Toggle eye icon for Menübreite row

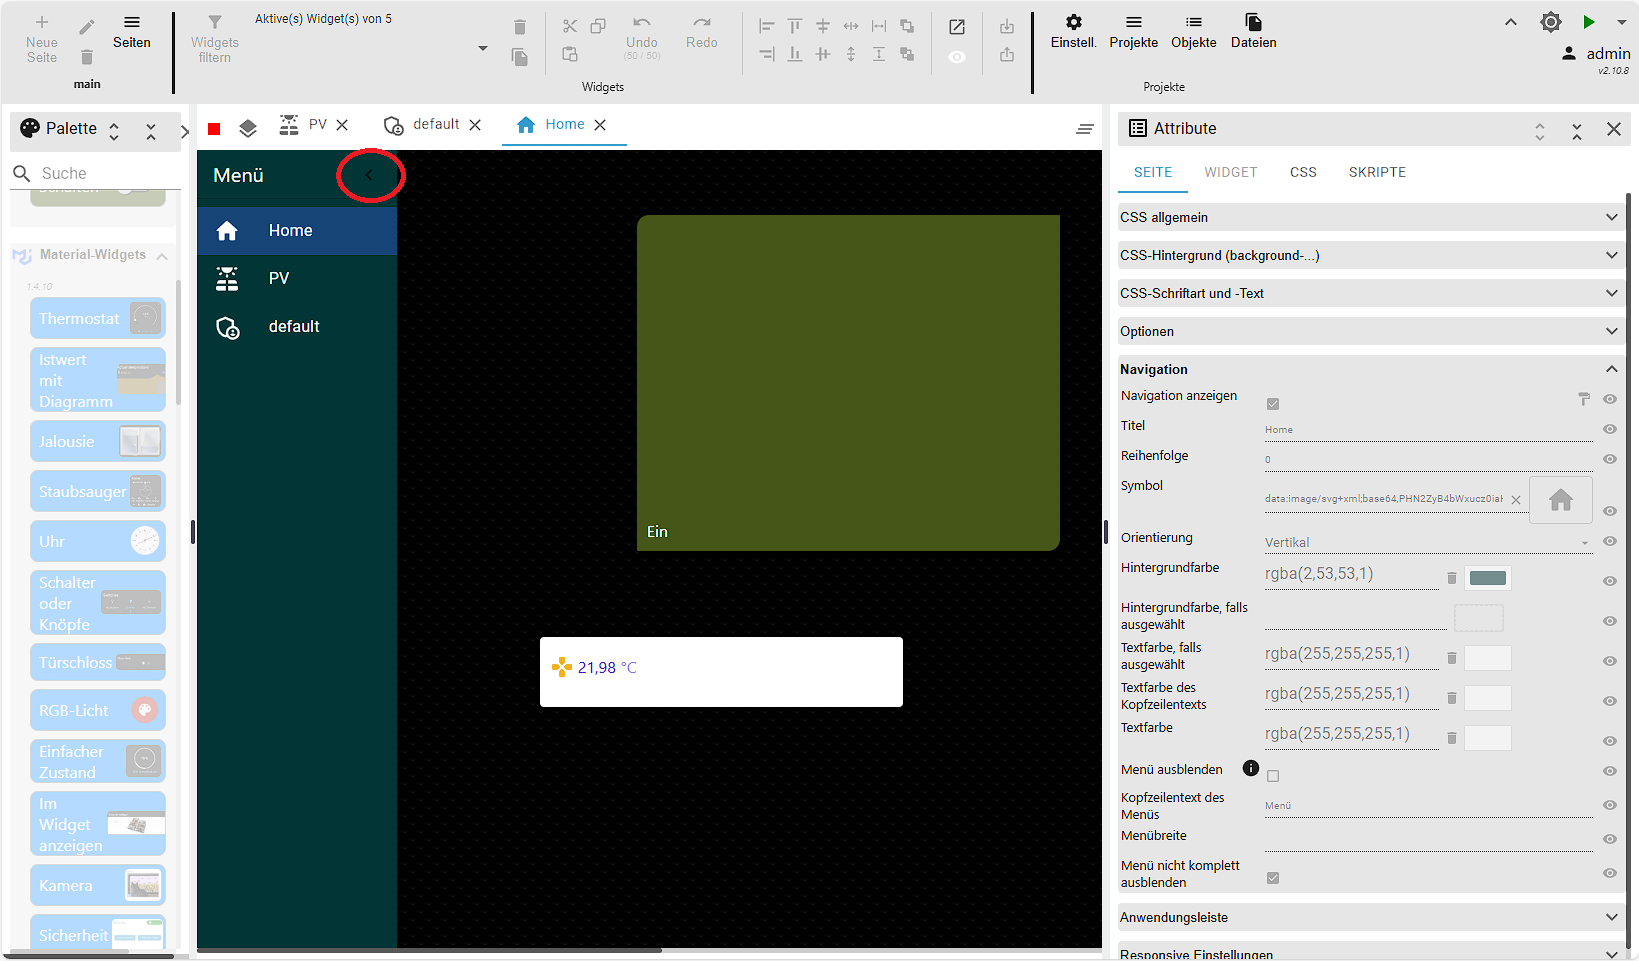click(x=1610, y=839)
